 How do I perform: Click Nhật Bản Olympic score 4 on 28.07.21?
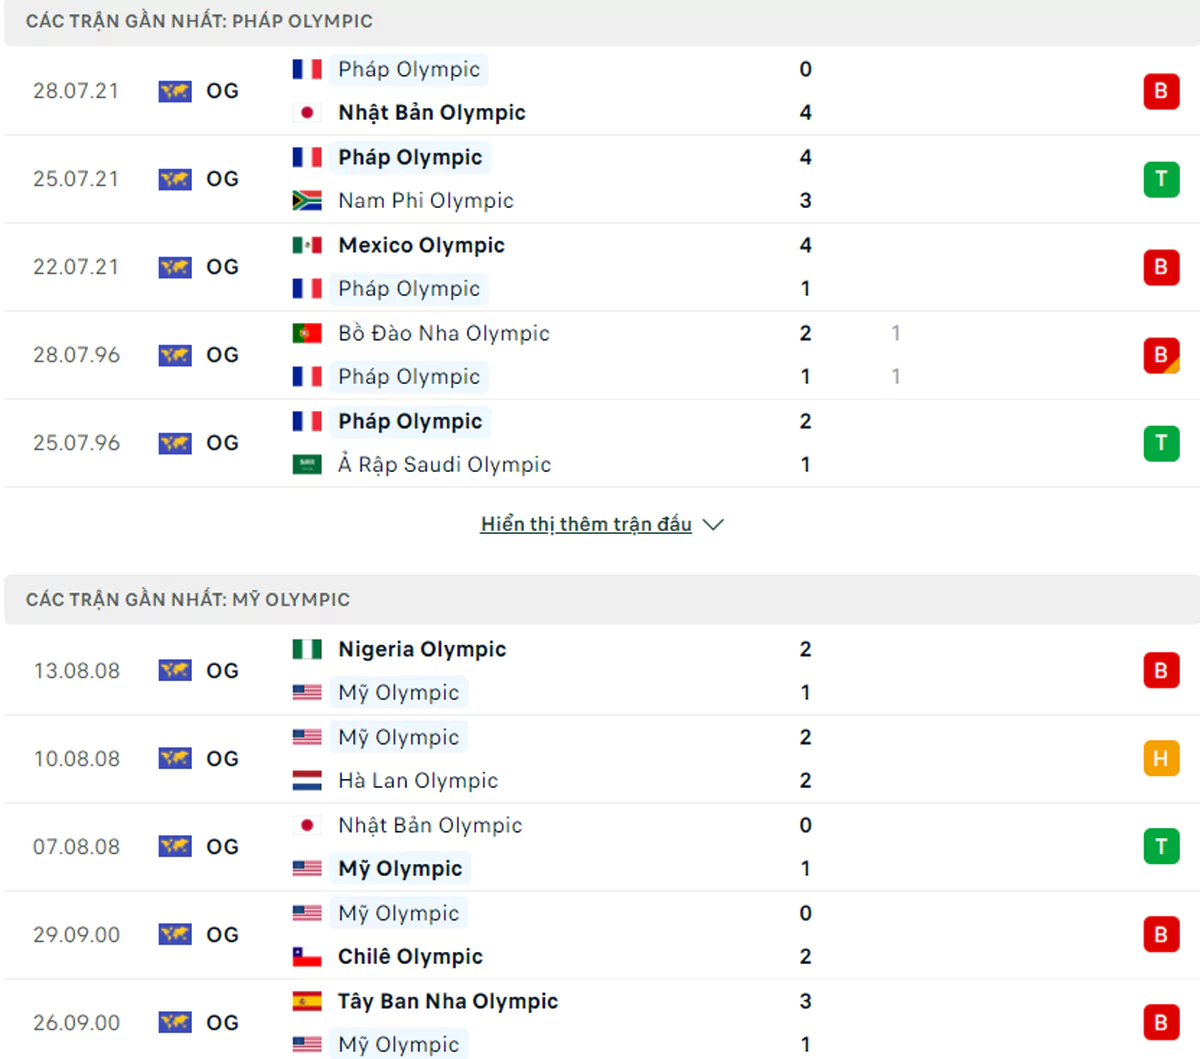[806, 113]
